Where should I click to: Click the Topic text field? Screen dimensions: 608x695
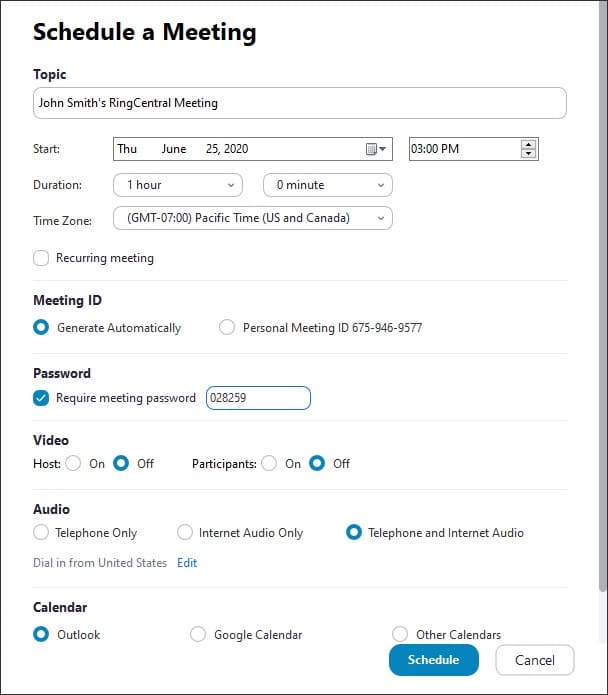click(299, 103)
